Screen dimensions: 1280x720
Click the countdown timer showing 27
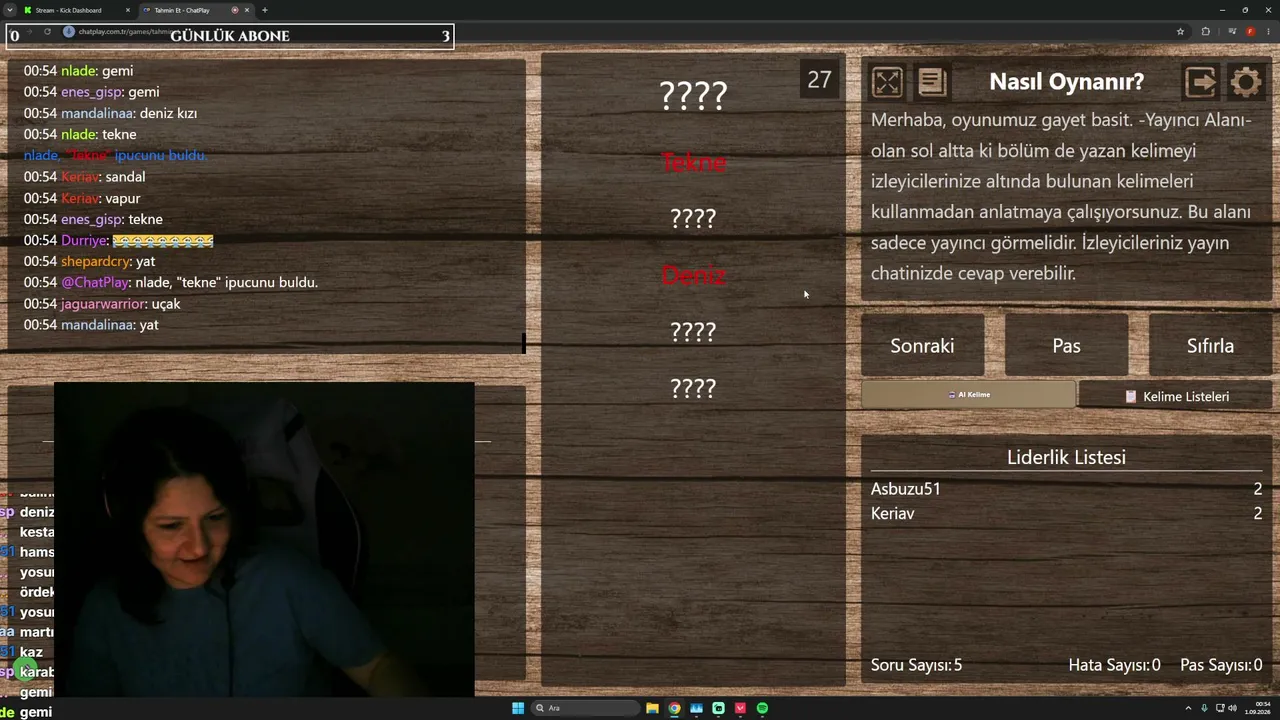[x=819, y=80]
